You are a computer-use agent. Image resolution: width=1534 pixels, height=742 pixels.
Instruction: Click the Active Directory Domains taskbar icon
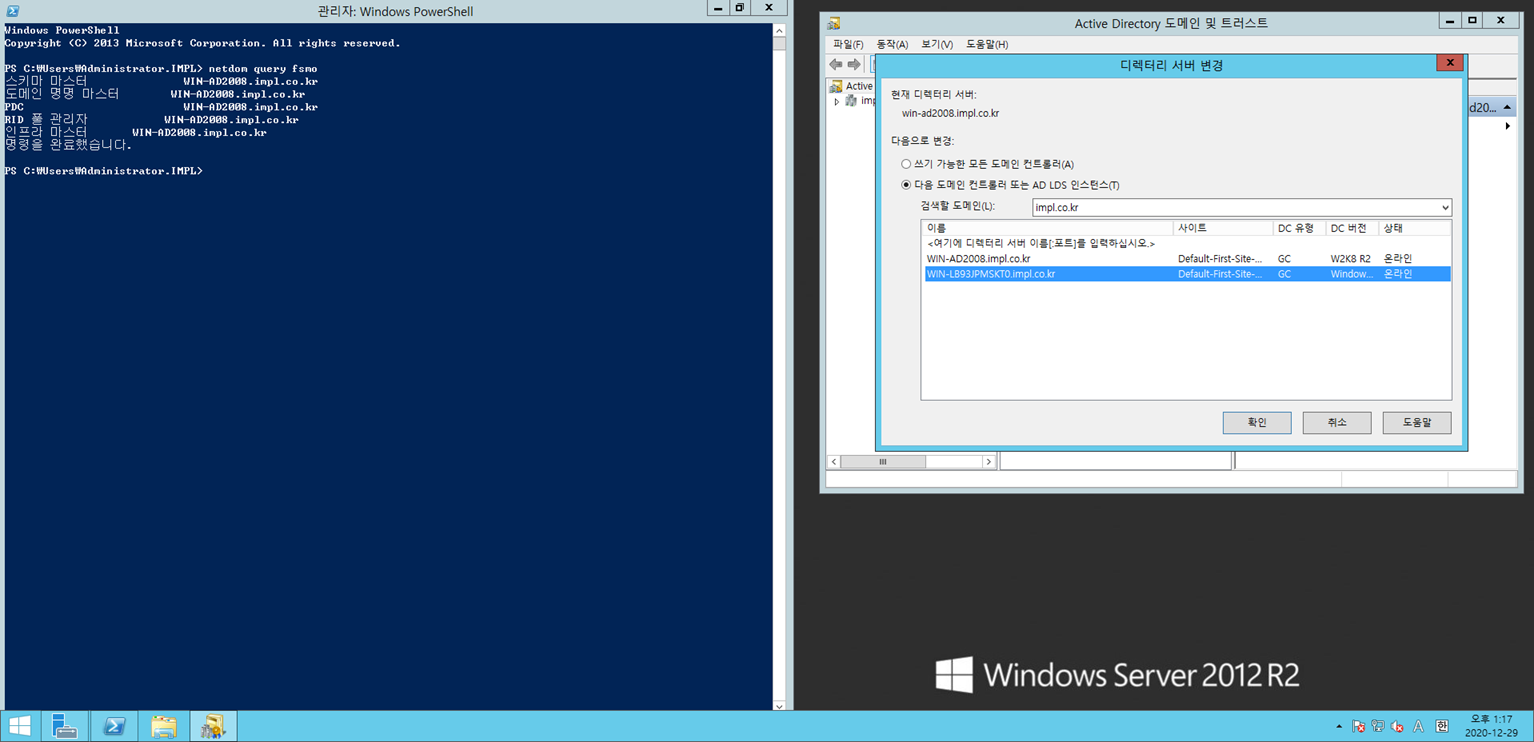tap(212, 726)
